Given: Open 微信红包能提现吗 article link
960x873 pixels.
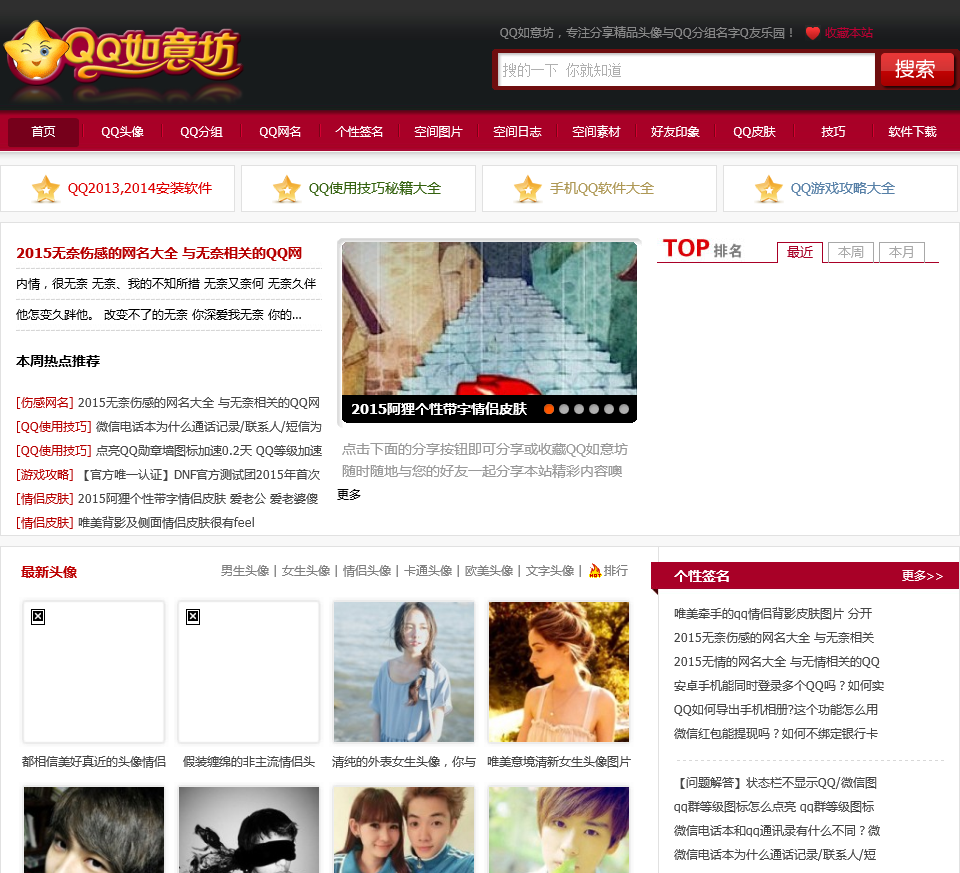Looking at the screenshot, I should [776, 734].
